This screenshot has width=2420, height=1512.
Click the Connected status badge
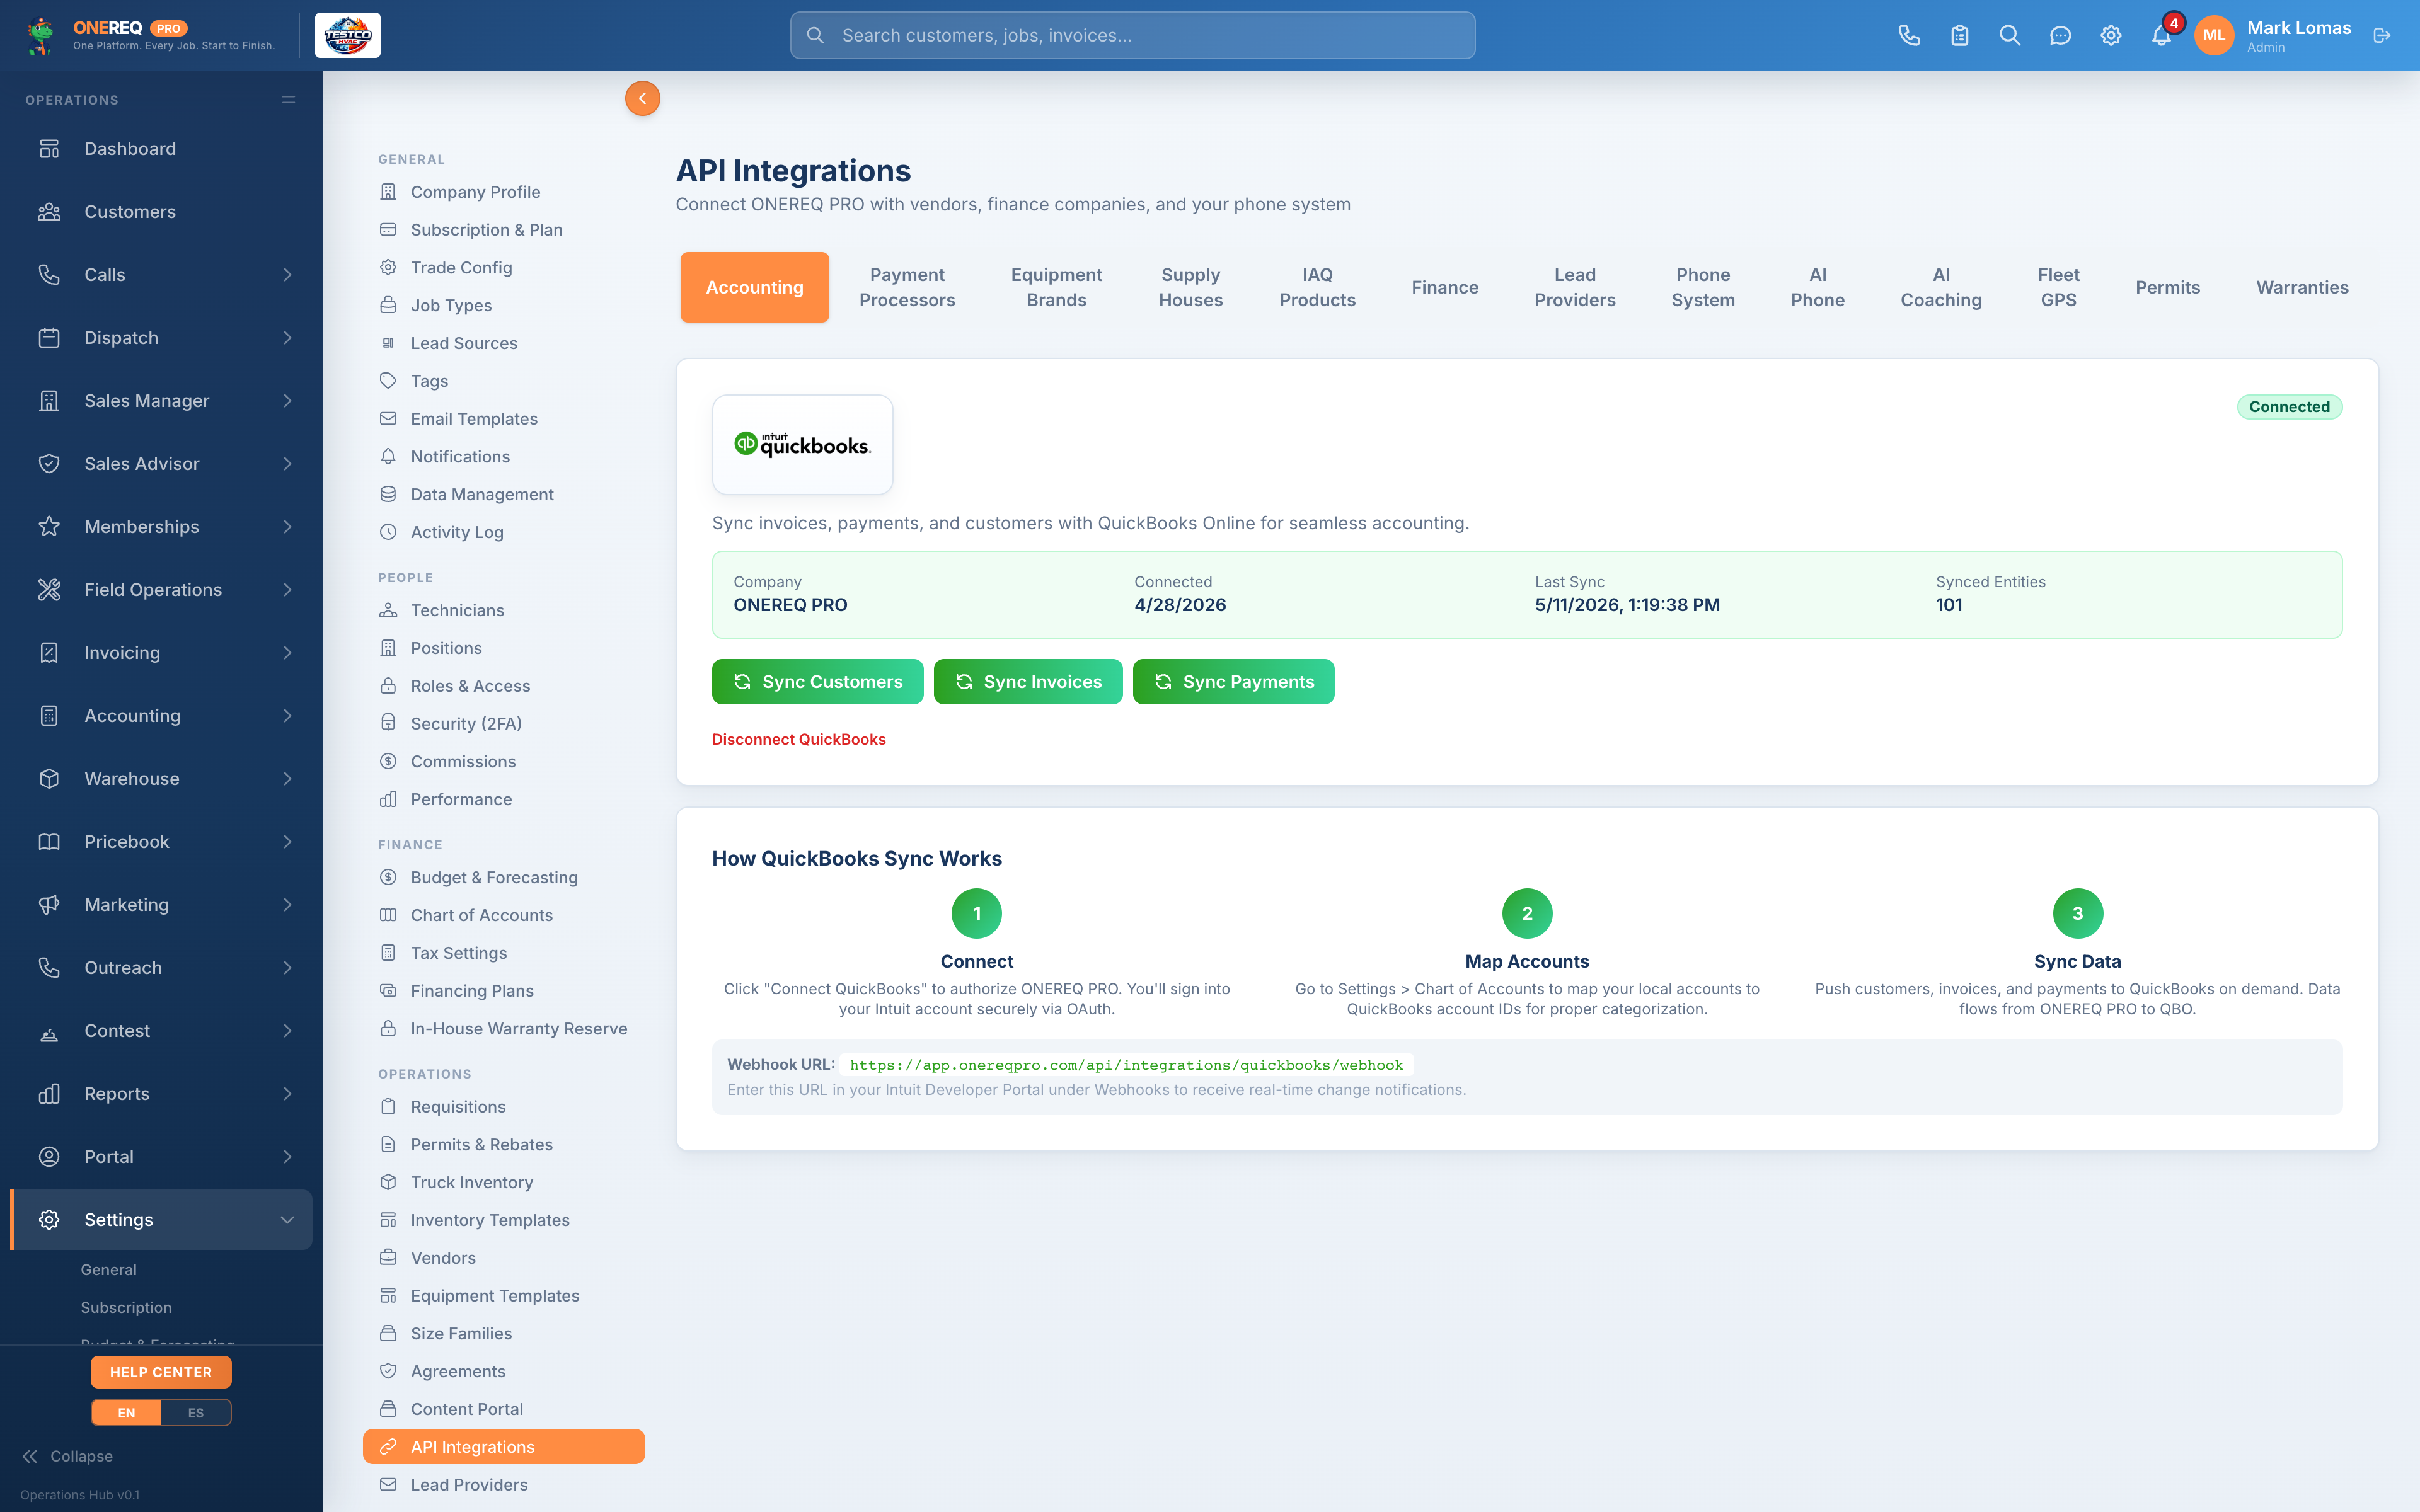click(2290, 407)
